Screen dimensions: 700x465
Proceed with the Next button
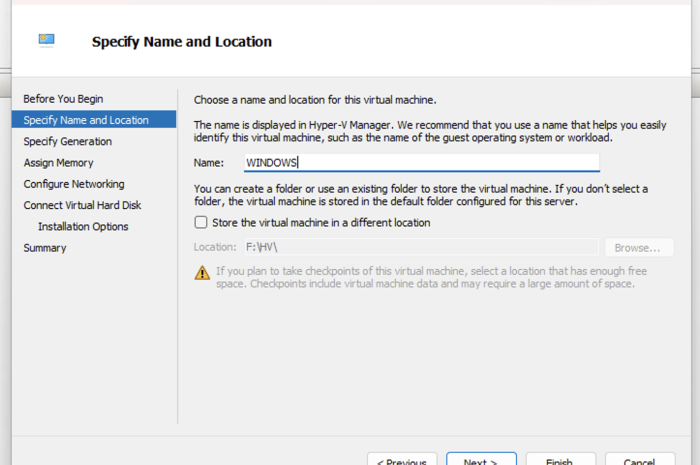481,460
